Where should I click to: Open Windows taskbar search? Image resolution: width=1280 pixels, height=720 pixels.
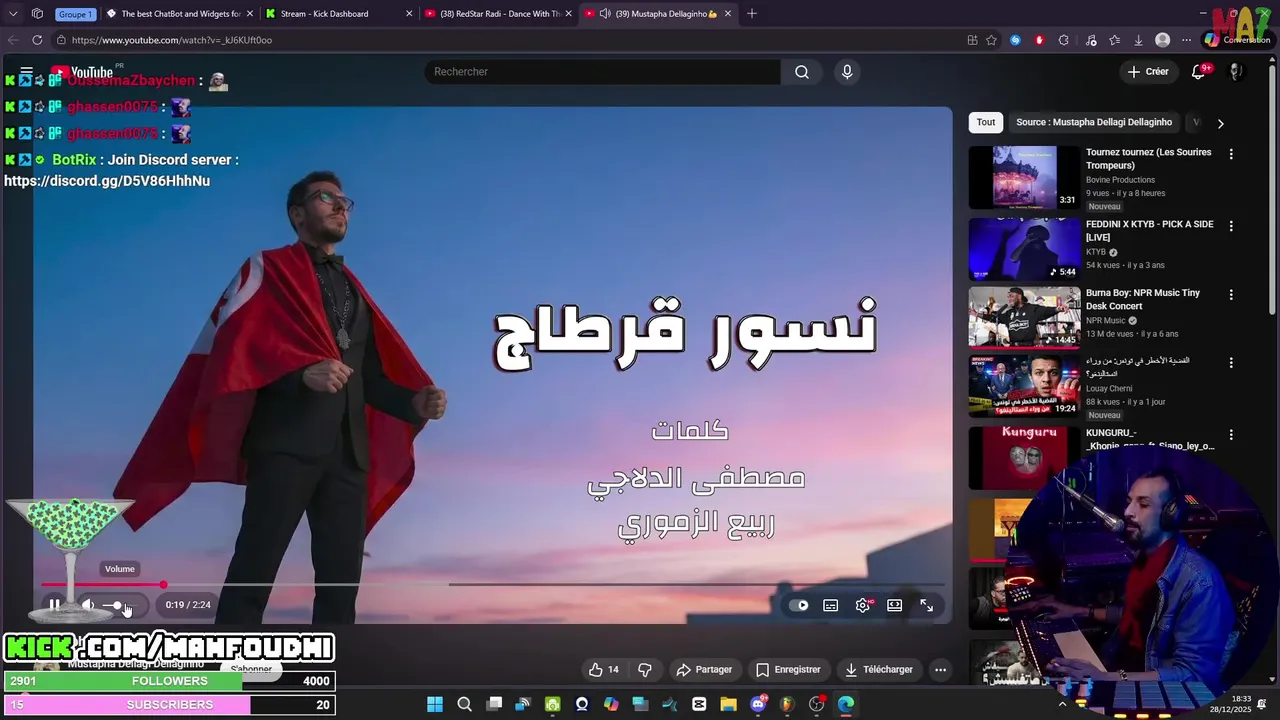coord(464,704)
